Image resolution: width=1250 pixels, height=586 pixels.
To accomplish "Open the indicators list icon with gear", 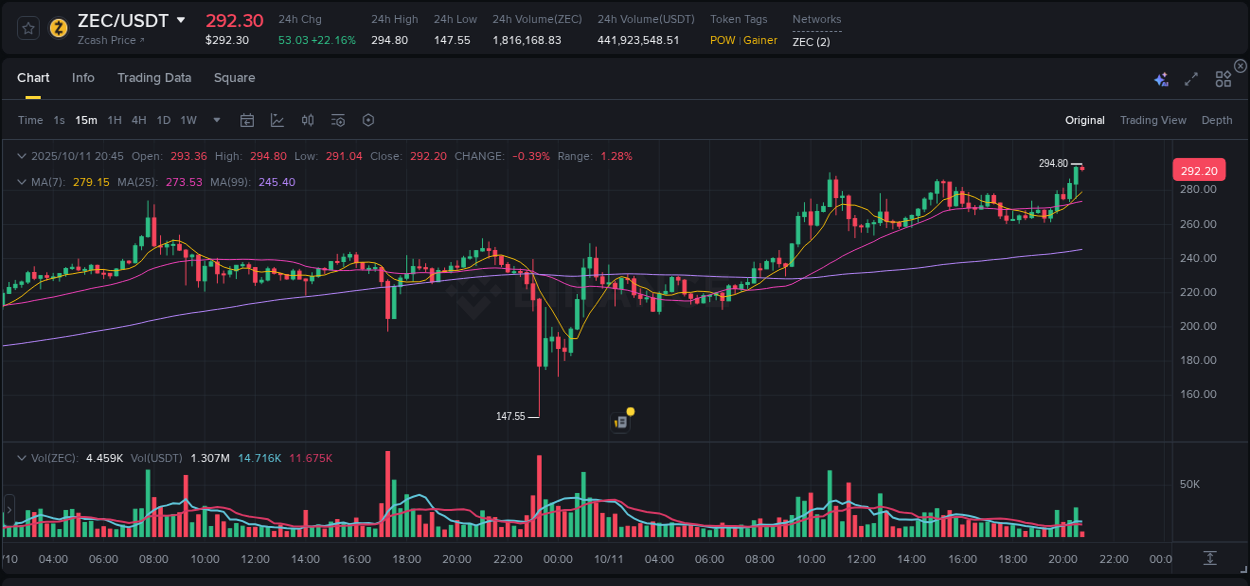I will pos(337,119).
